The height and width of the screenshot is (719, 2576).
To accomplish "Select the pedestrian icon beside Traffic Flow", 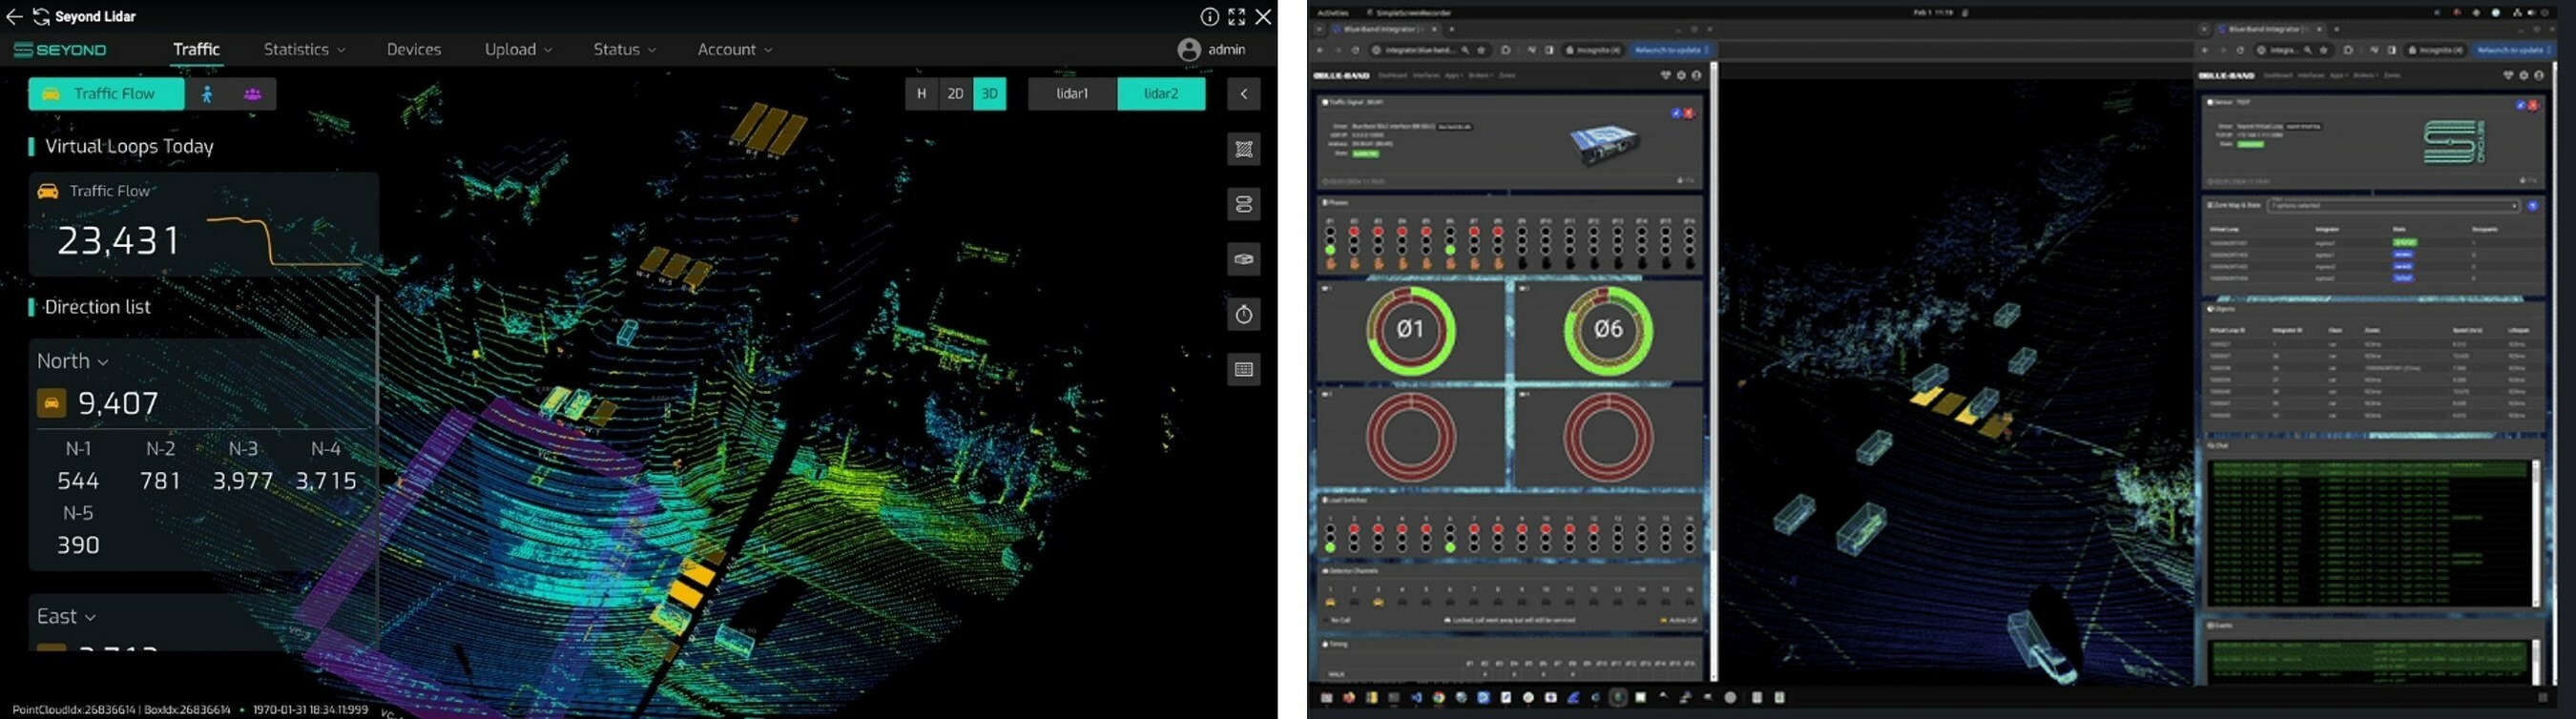I will click(207, 94).
